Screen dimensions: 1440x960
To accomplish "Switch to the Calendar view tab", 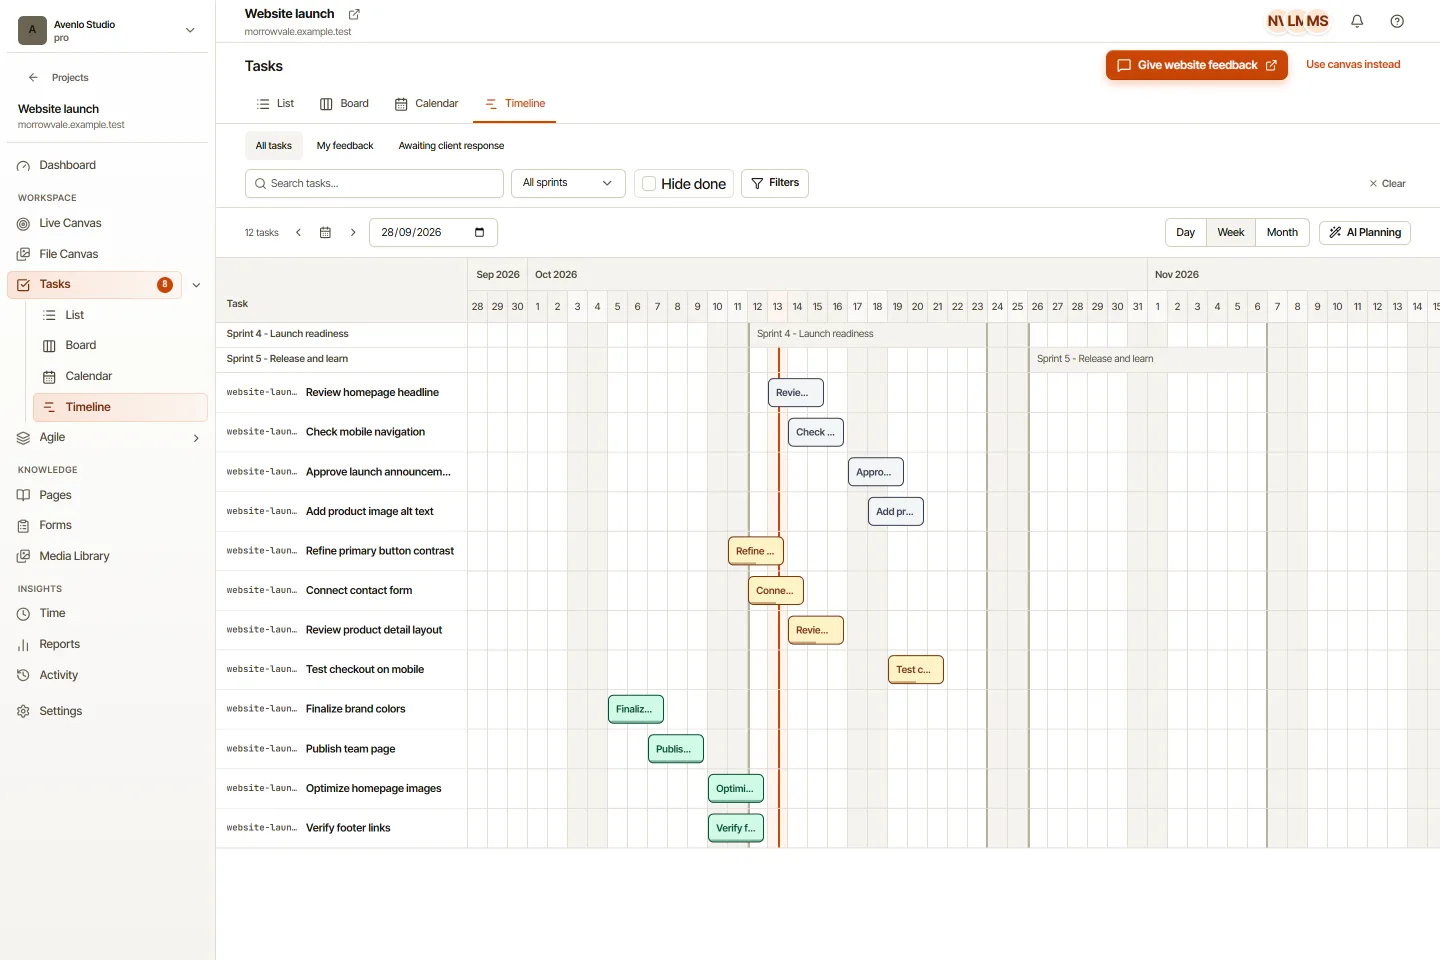I will 426,104.
